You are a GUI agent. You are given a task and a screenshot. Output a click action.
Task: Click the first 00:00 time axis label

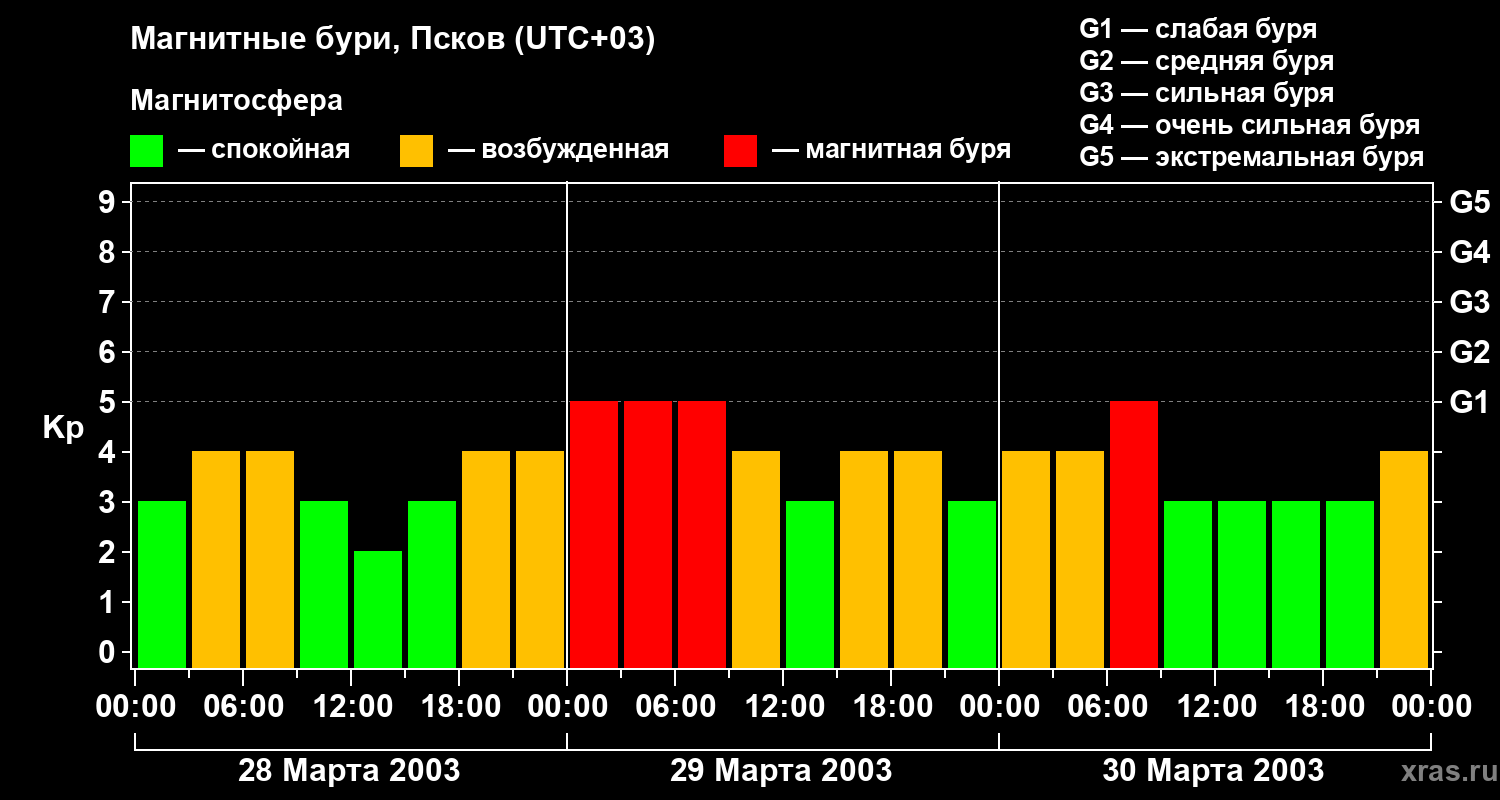134,707
